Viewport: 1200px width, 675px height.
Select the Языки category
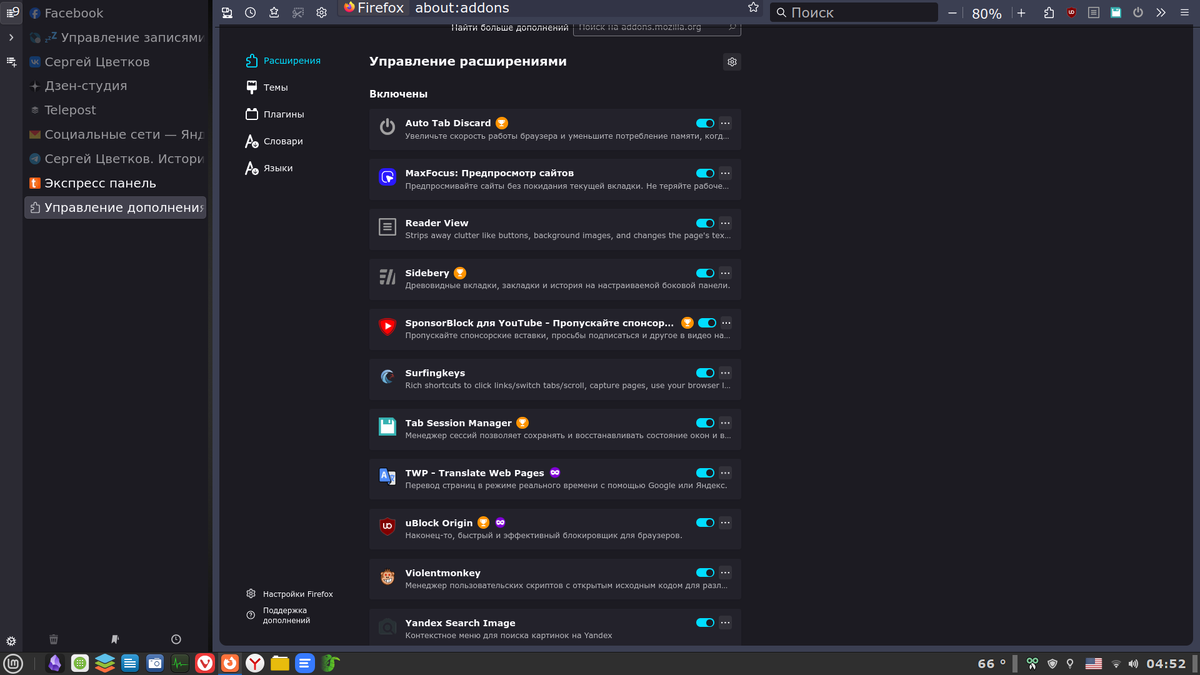269,169
